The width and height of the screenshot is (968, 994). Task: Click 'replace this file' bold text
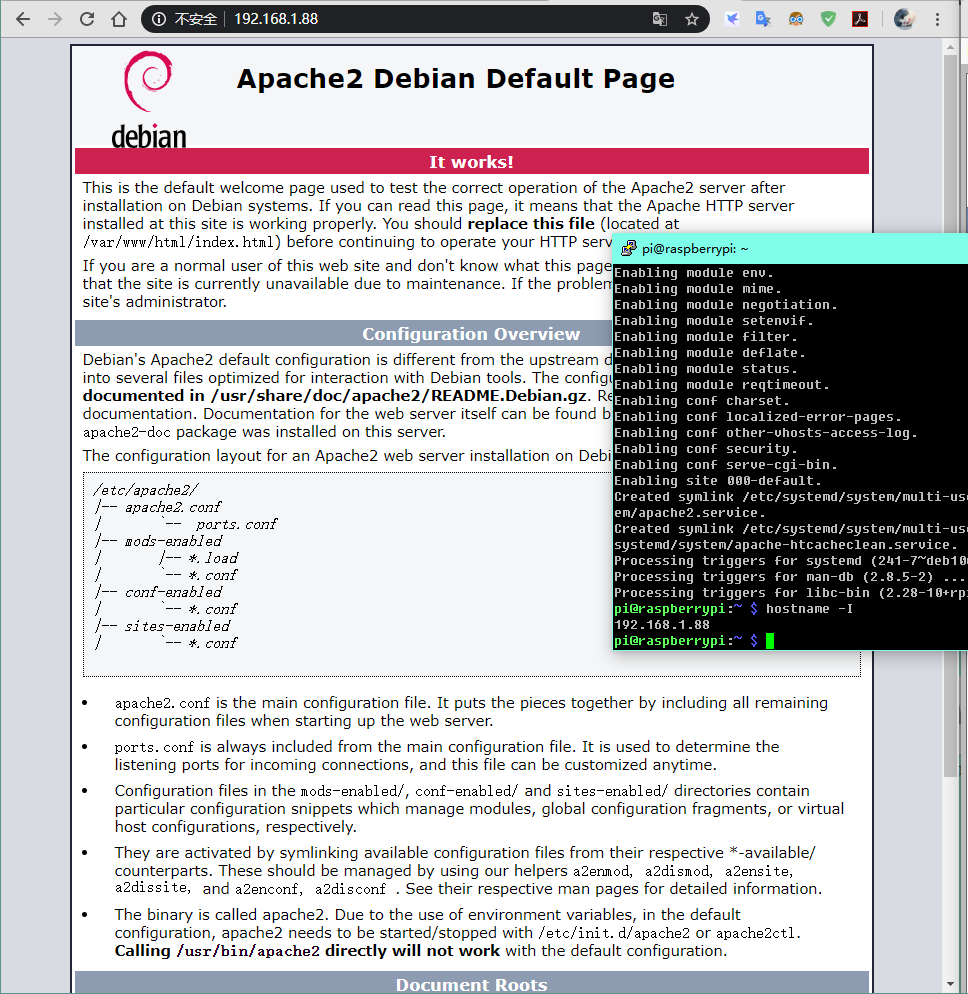pos(531,224)
